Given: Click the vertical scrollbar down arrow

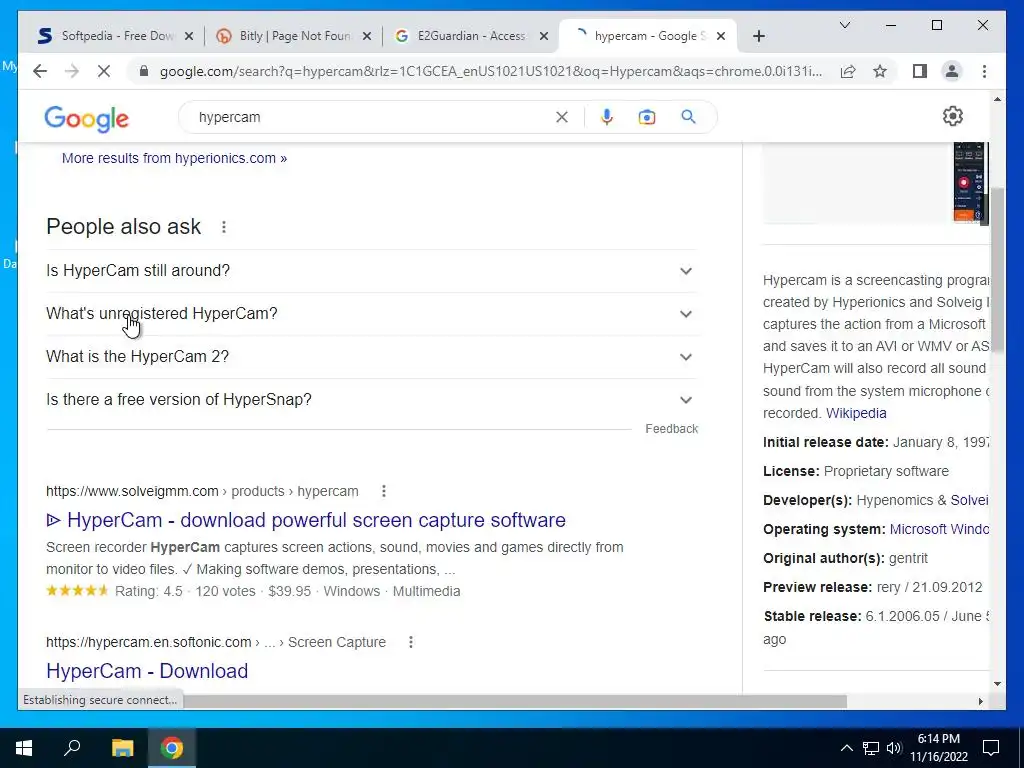Looking at the screenshot, I should coord(997,684).
